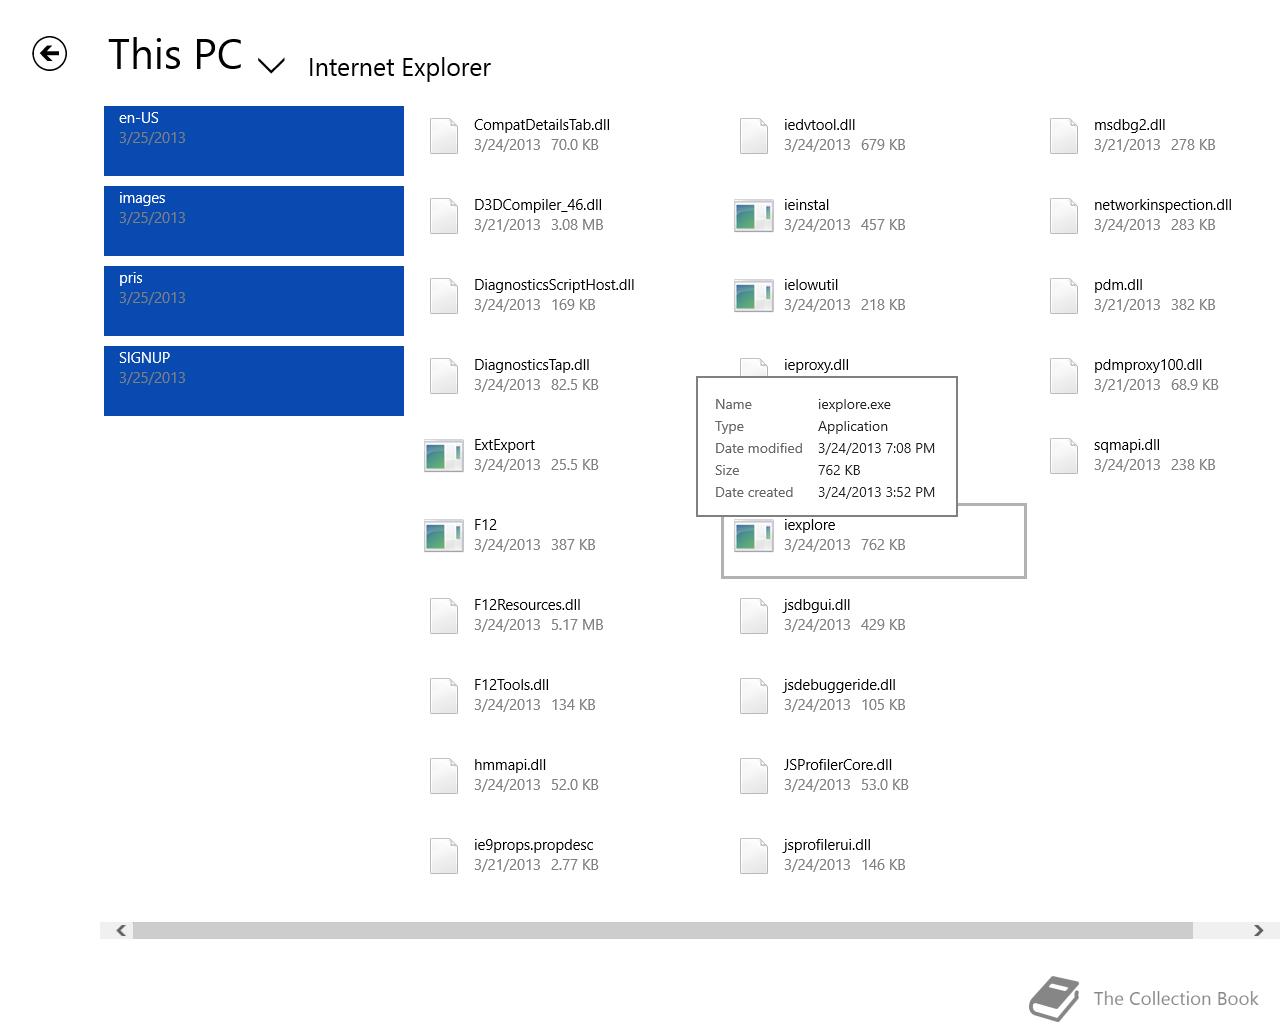Click the DiagnosticsScriptHost.dll file name
Viewport: 1280px width, 1024px height.
pos(554,285)
